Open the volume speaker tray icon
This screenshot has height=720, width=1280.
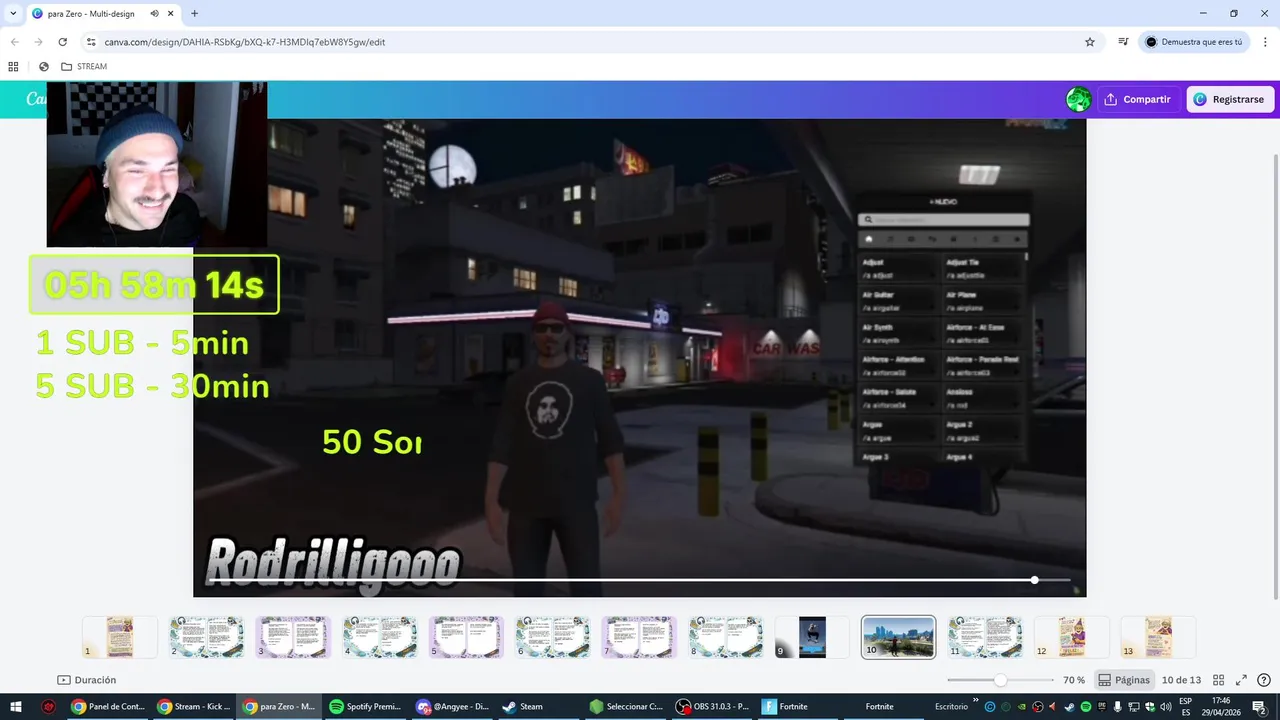coord(1165,707)
